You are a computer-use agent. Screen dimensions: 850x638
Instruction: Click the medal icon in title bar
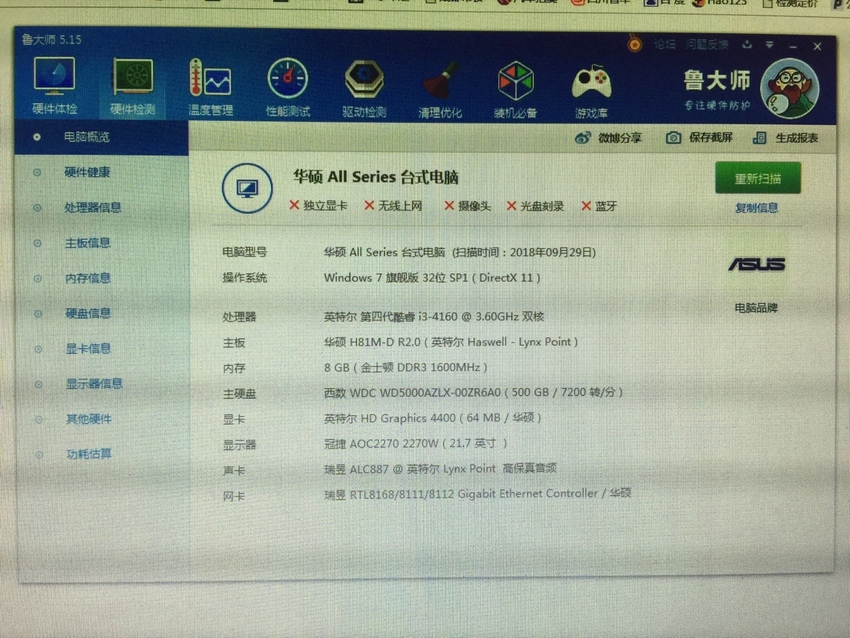click(x=634, y=44)
